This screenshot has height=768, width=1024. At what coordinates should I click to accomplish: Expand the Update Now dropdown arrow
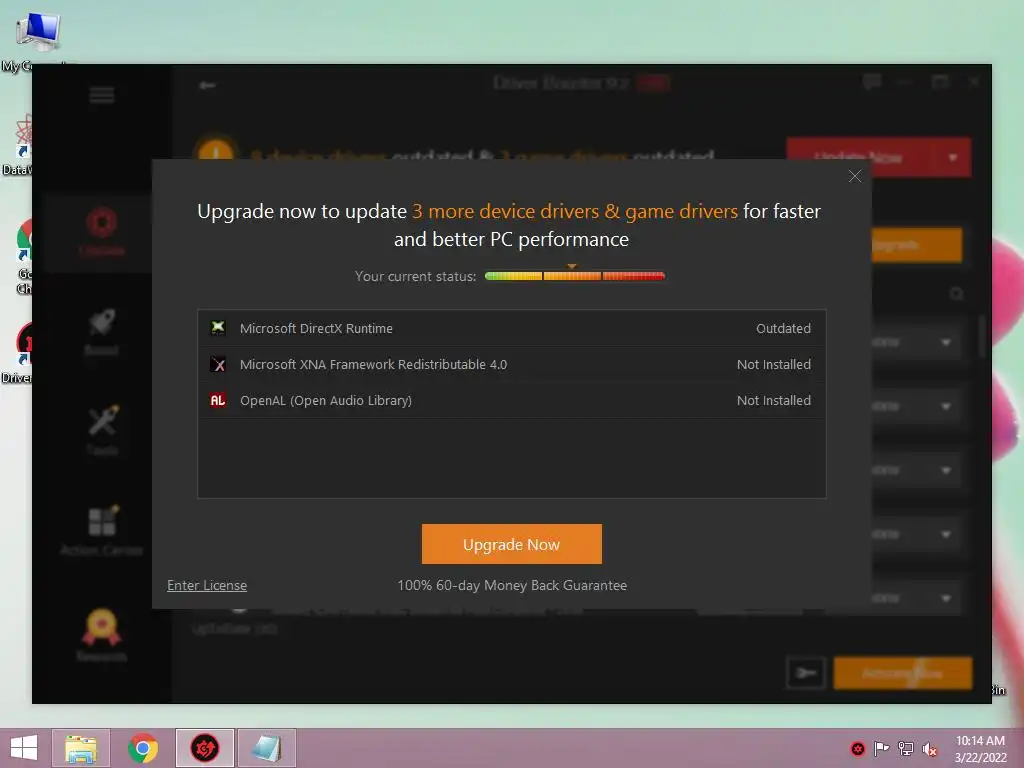point(953,157)
